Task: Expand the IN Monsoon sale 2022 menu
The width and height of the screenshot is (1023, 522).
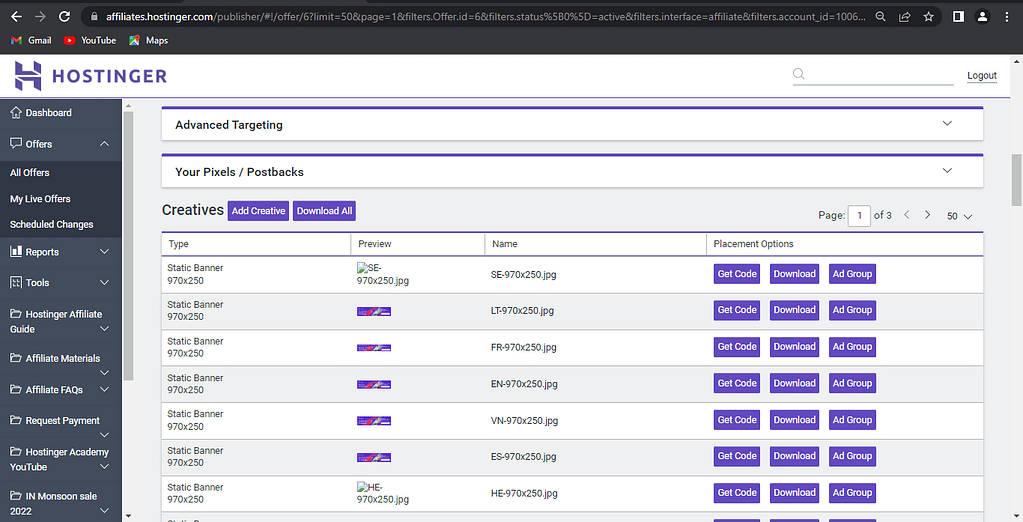Action: tap(104, 511)
